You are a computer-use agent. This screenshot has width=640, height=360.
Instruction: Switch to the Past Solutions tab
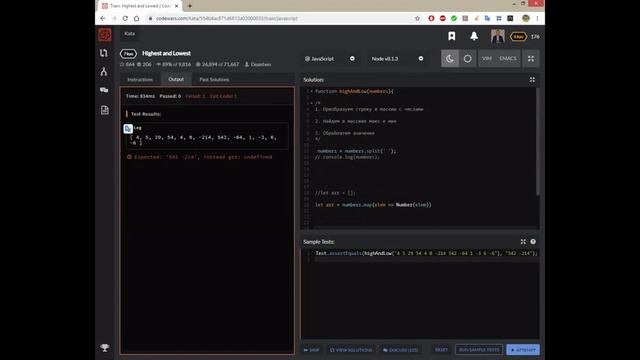(x=214, y=80)
